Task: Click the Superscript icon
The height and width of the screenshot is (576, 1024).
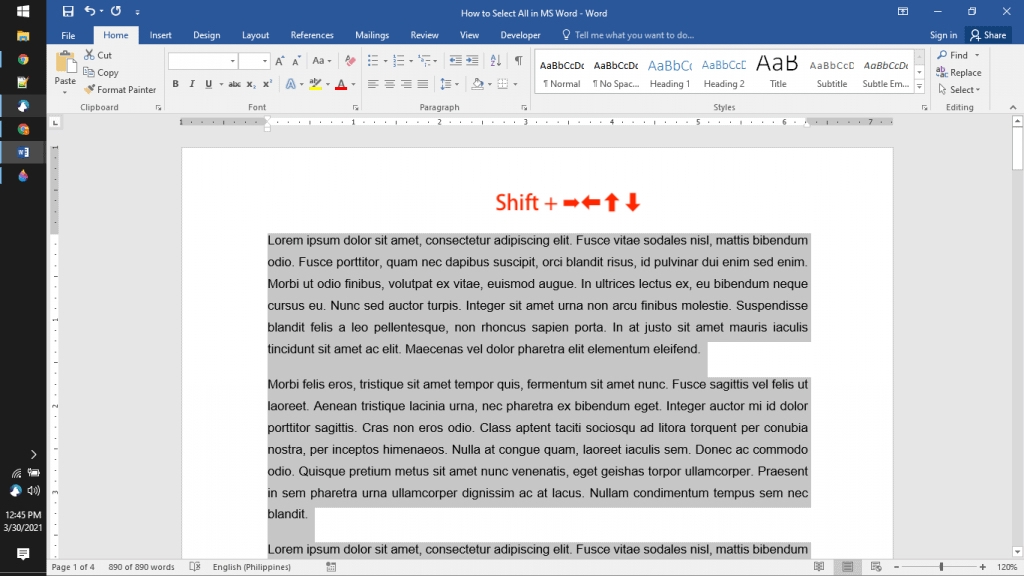Action: pyautogui.click(x=267, y=84)
